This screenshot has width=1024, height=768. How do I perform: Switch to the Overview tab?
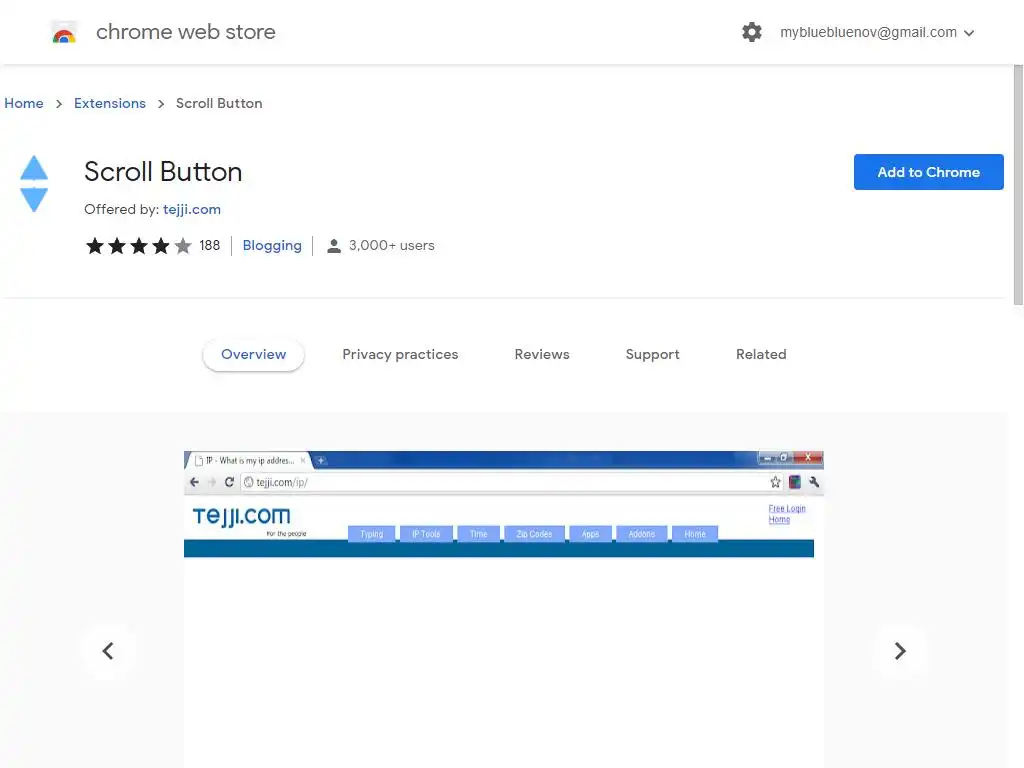pyautogui.click(x=253, y=355)
